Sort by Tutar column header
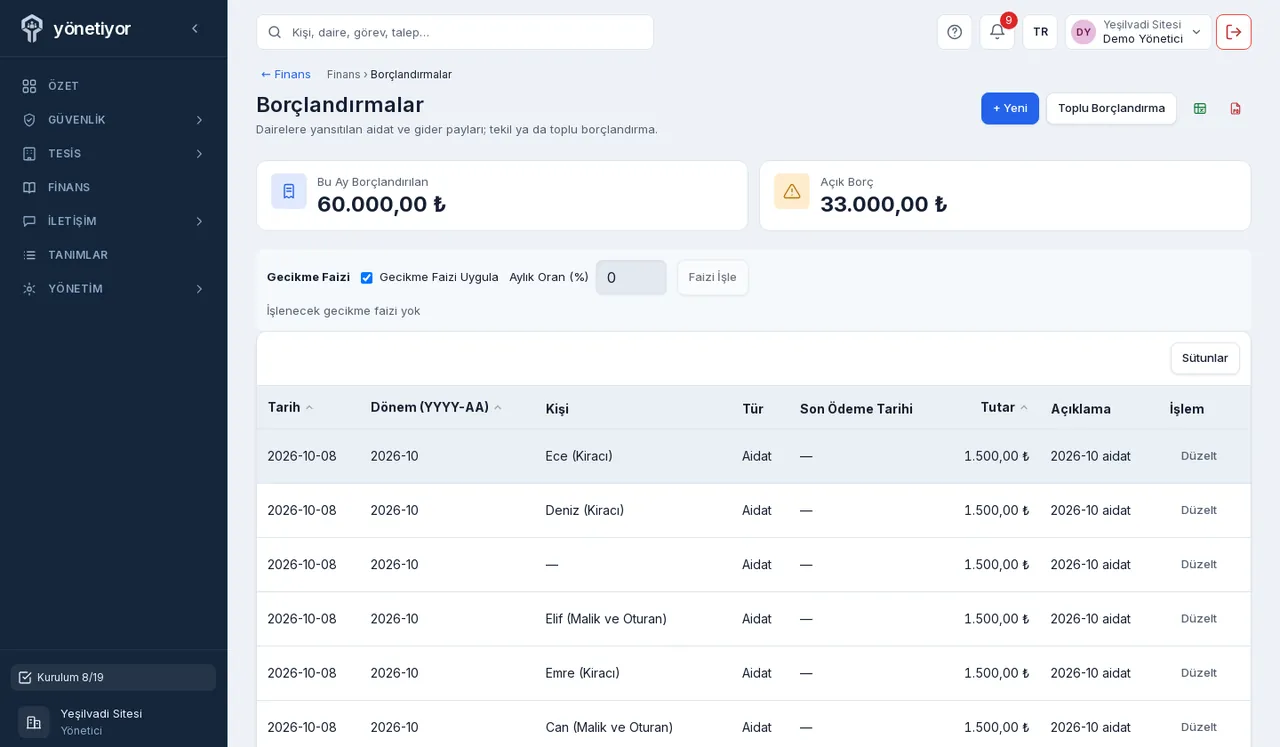1280x747 pixels. click(1004, 407)
